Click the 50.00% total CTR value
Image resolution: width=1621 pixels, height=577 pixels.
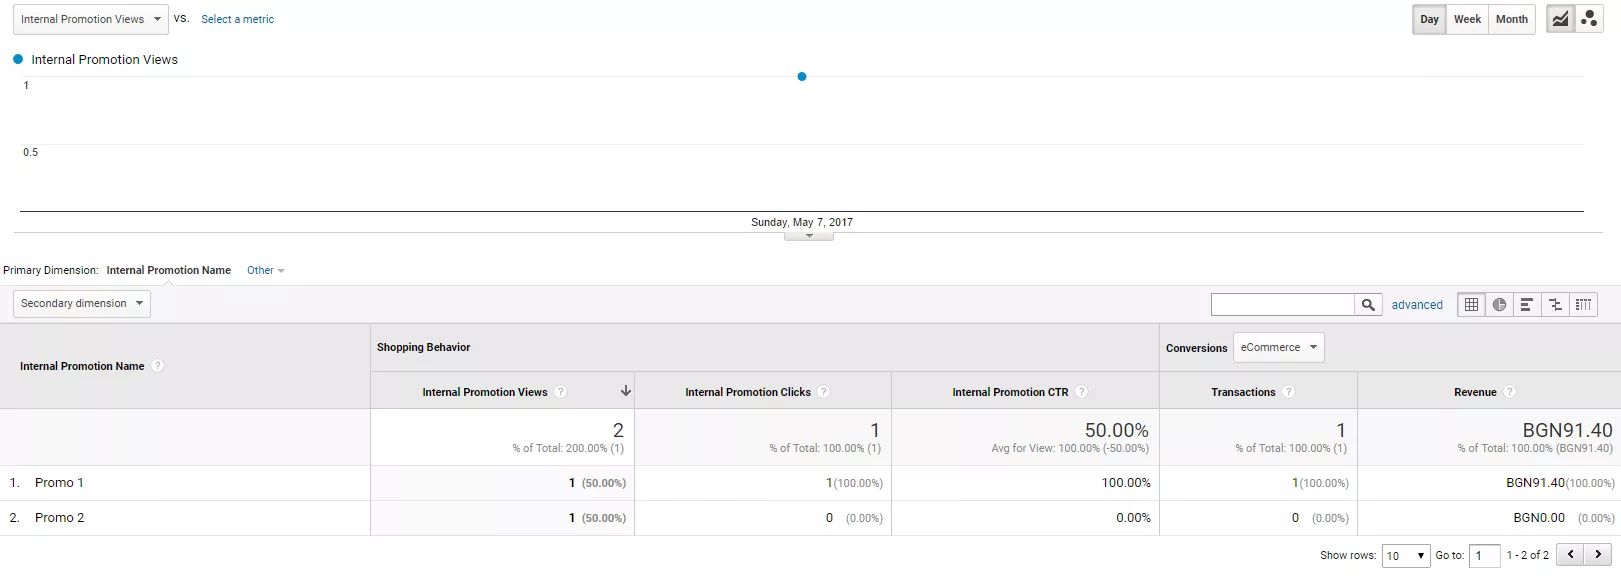tap(1117, 430)
